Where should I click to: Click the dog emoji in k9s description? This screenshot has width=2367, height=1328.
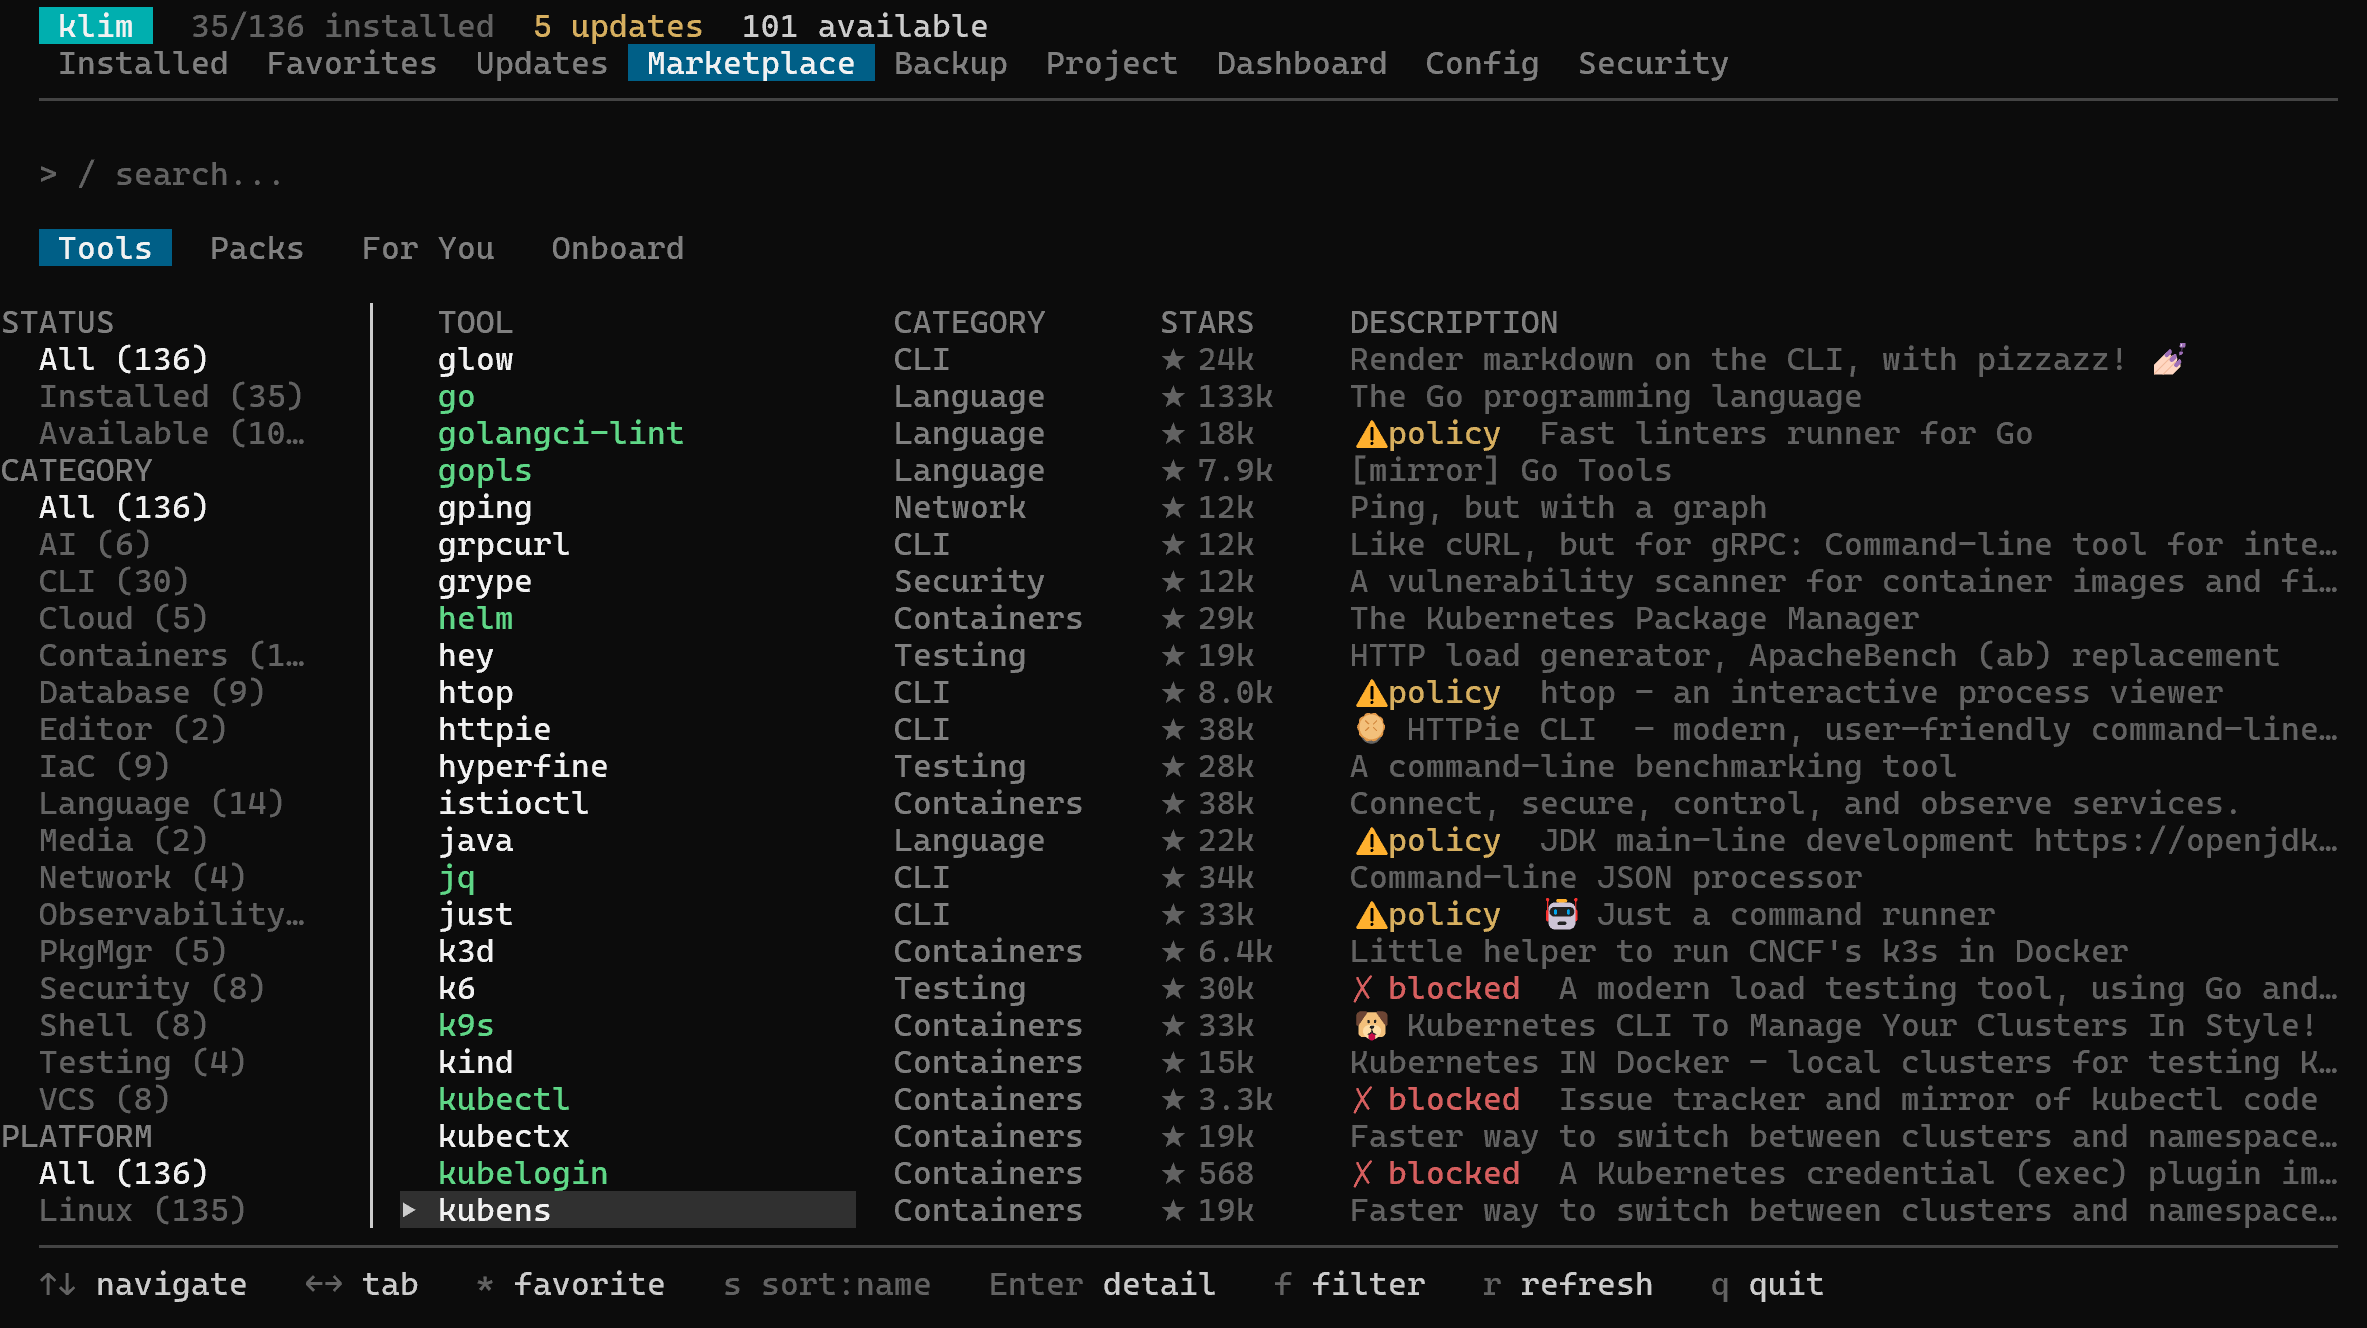(x=1371, y=1025)
